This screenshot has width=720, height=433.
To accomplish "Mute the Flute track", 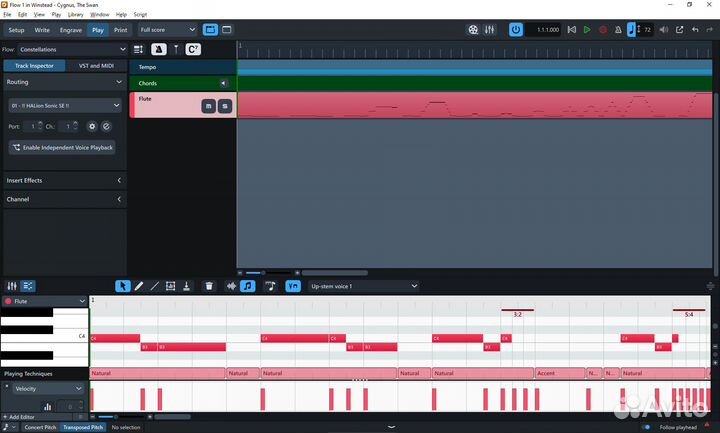I will [209, 106].
